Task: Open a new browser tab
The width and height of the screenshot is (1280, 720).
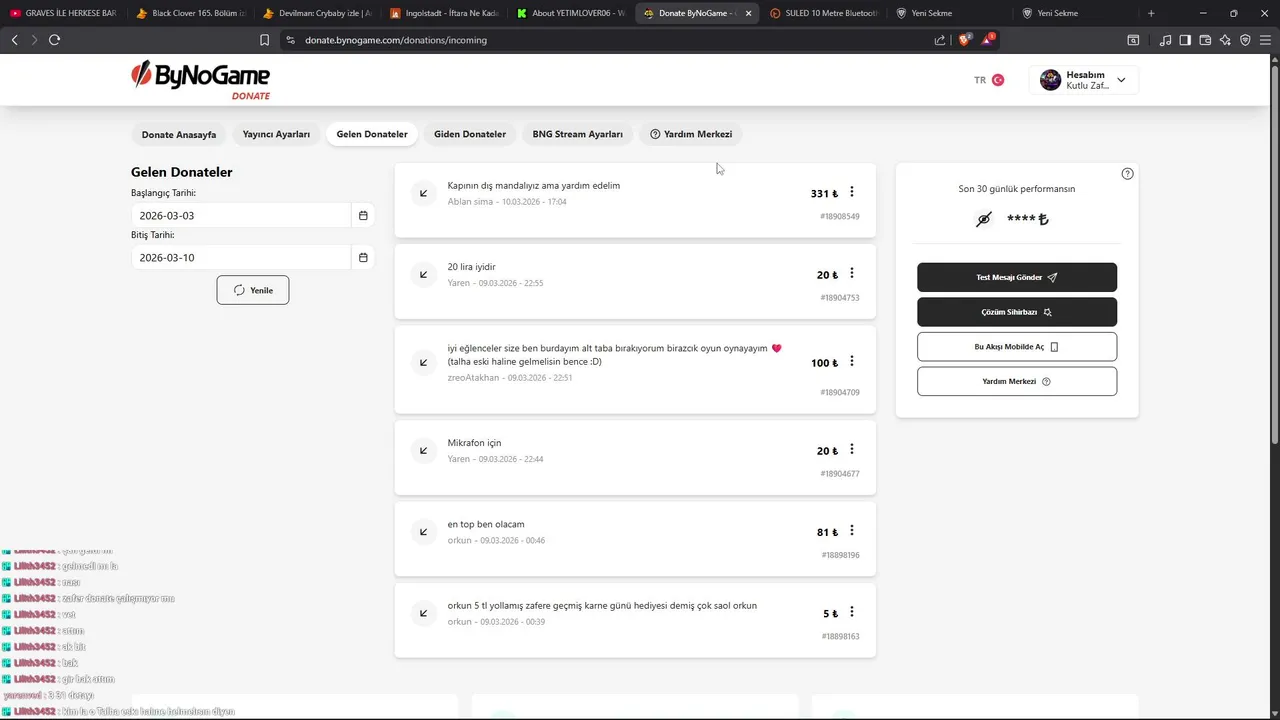Action: pos(1151,13)
